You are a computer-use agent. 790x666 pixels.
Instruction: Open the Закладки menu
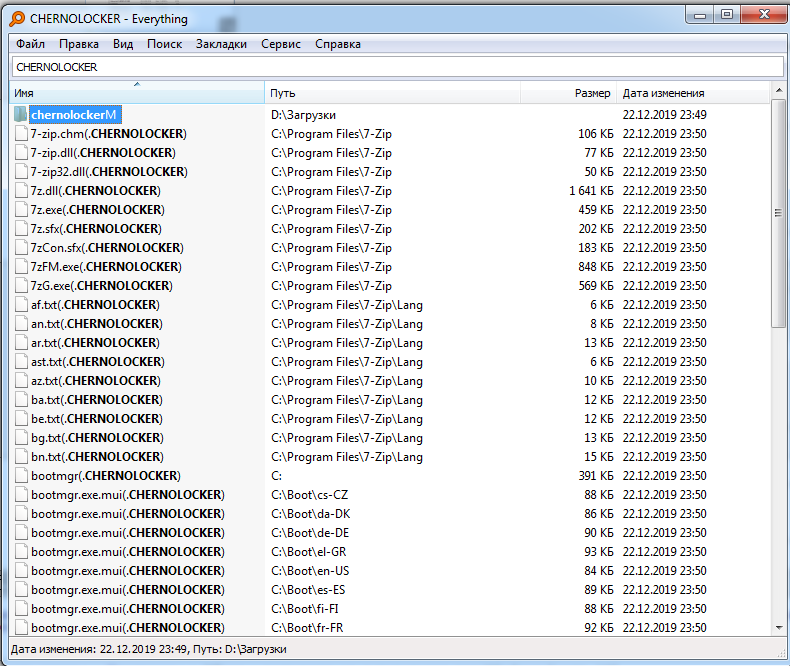point(221,44)
